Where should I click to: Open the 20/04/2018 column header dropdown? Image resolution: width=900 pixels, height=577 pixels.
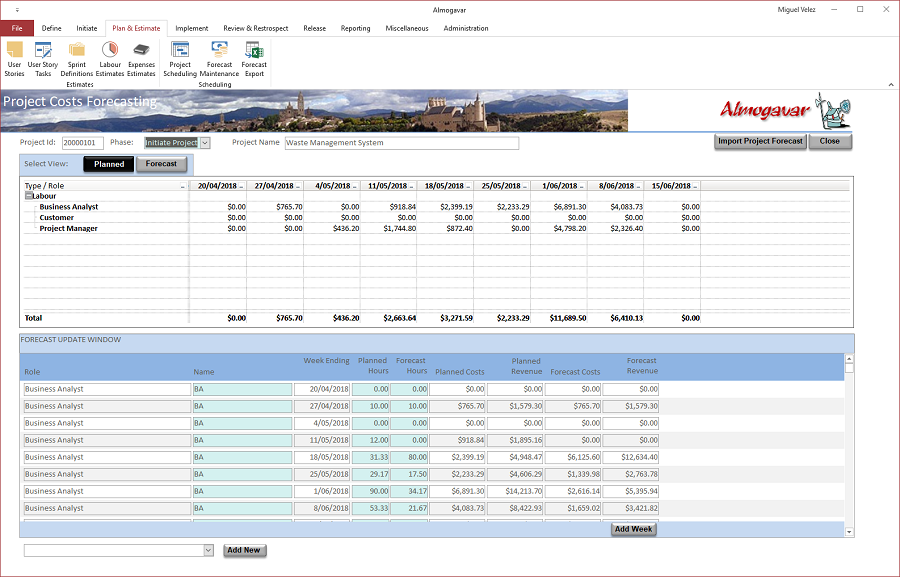pyautogui.click(x=242, y=187)
